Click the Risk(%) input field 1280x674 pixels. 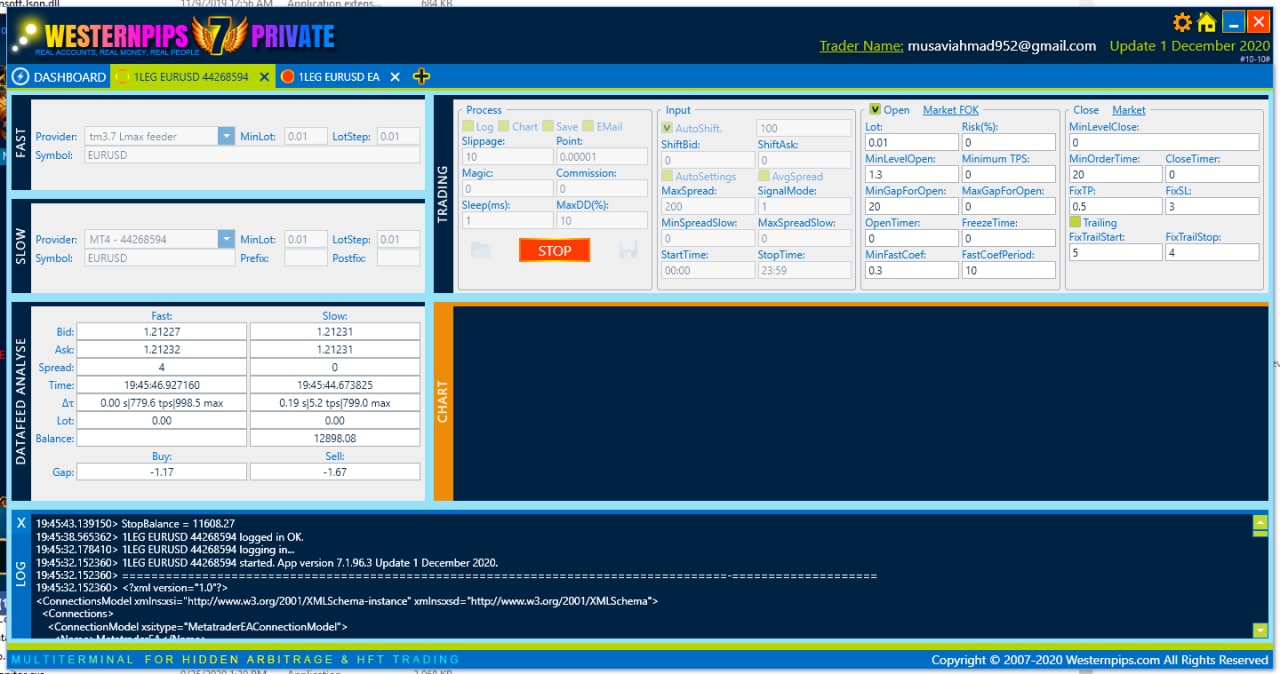[1008, 143]
